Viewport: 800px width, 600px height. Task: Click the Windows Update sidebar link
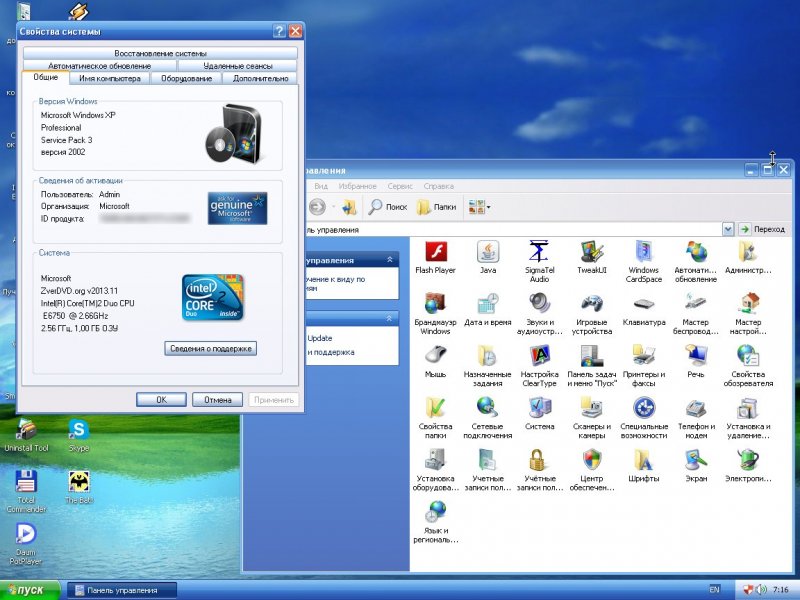click(320, 338)
